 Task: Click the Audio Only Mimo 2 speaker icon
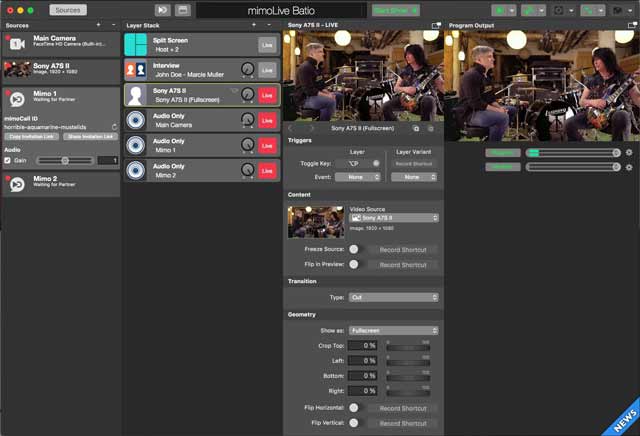click(x=136, y=171)
